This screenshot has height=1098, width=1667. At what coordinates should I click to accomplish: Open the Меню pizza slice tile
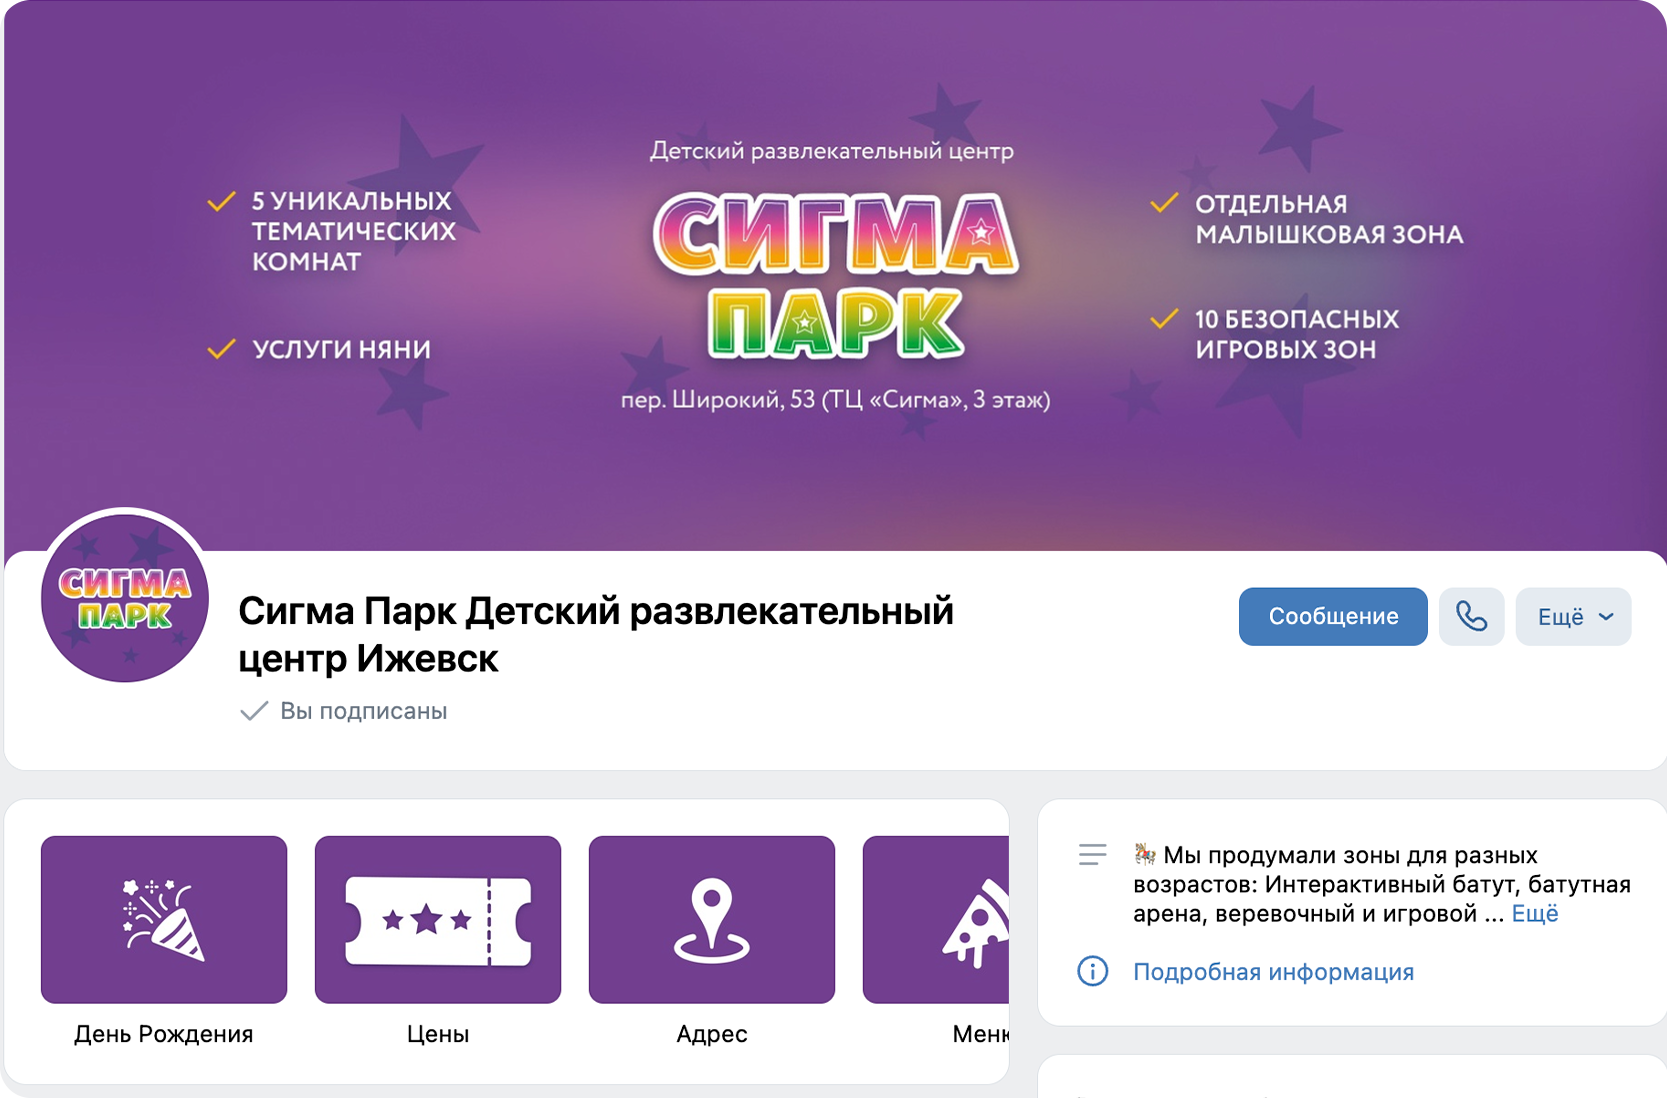(x=936, y=919)
